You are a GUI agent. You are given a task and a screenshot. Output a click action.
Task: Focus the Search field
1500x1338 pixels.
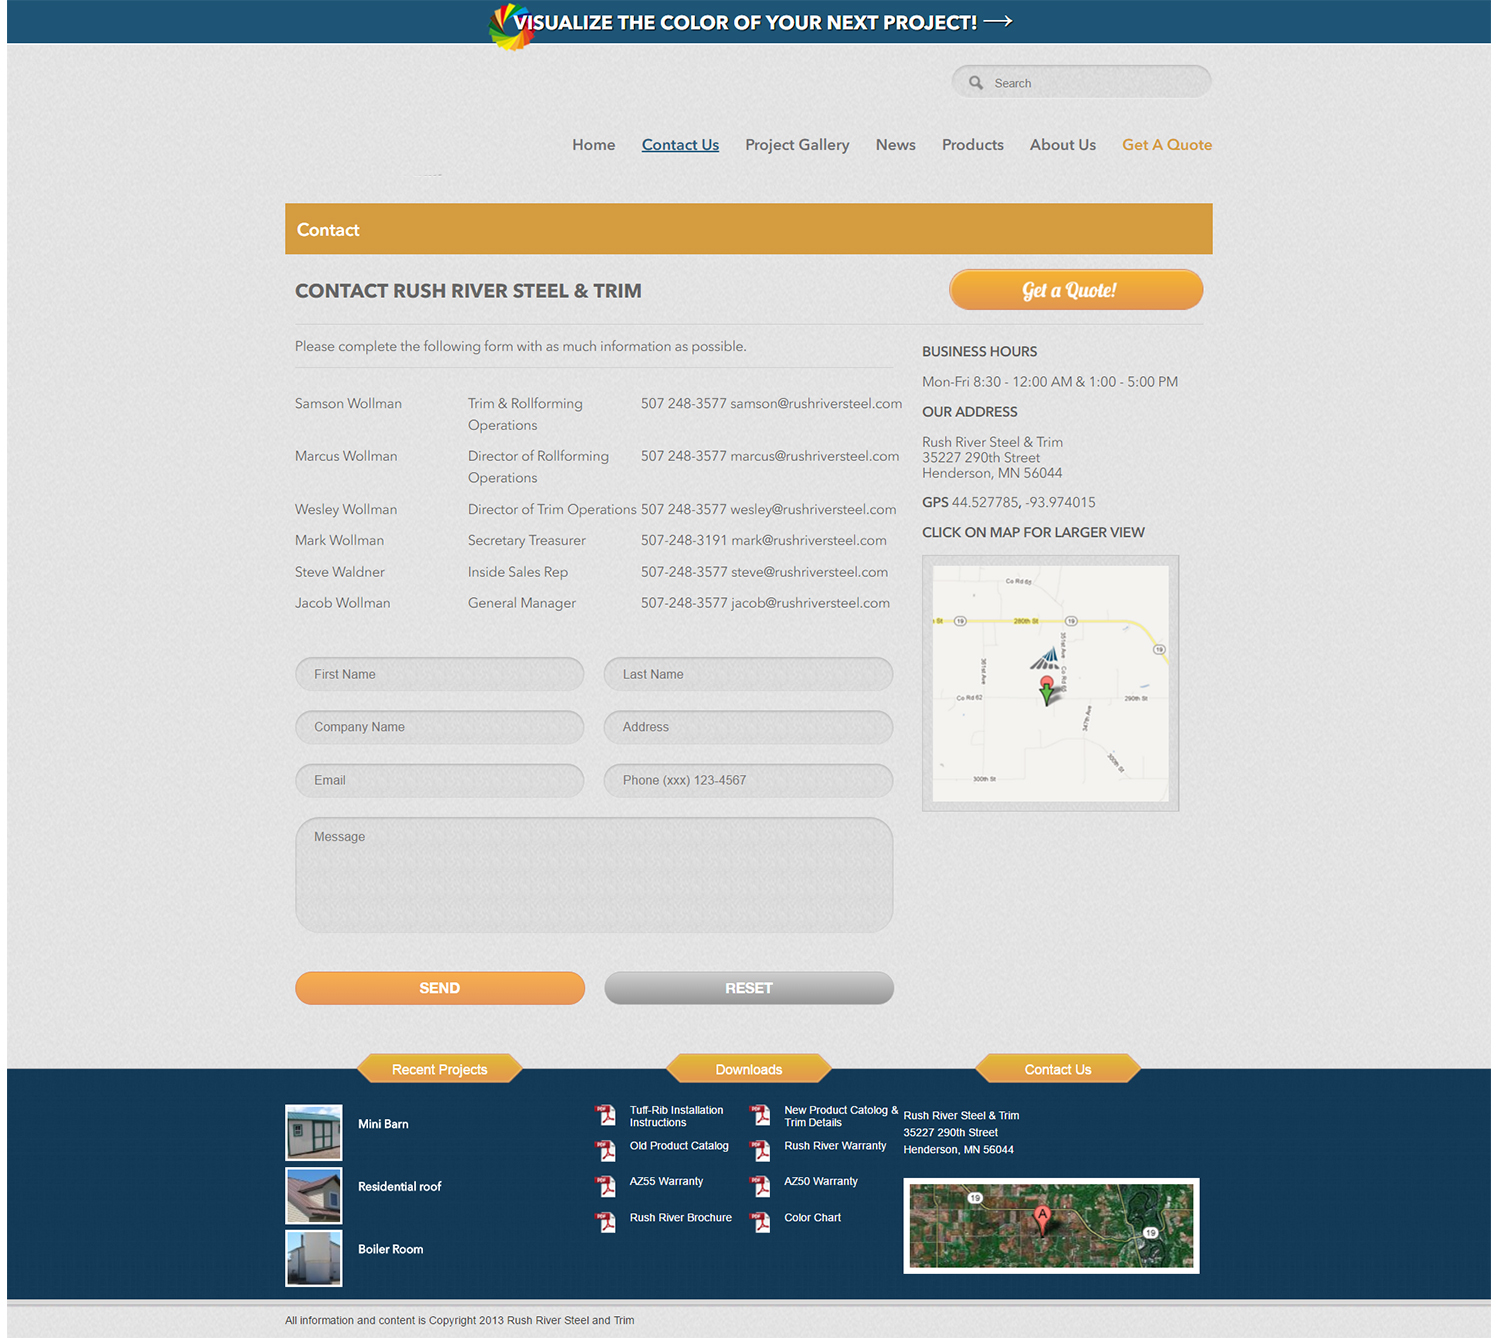click(1082, 82)
